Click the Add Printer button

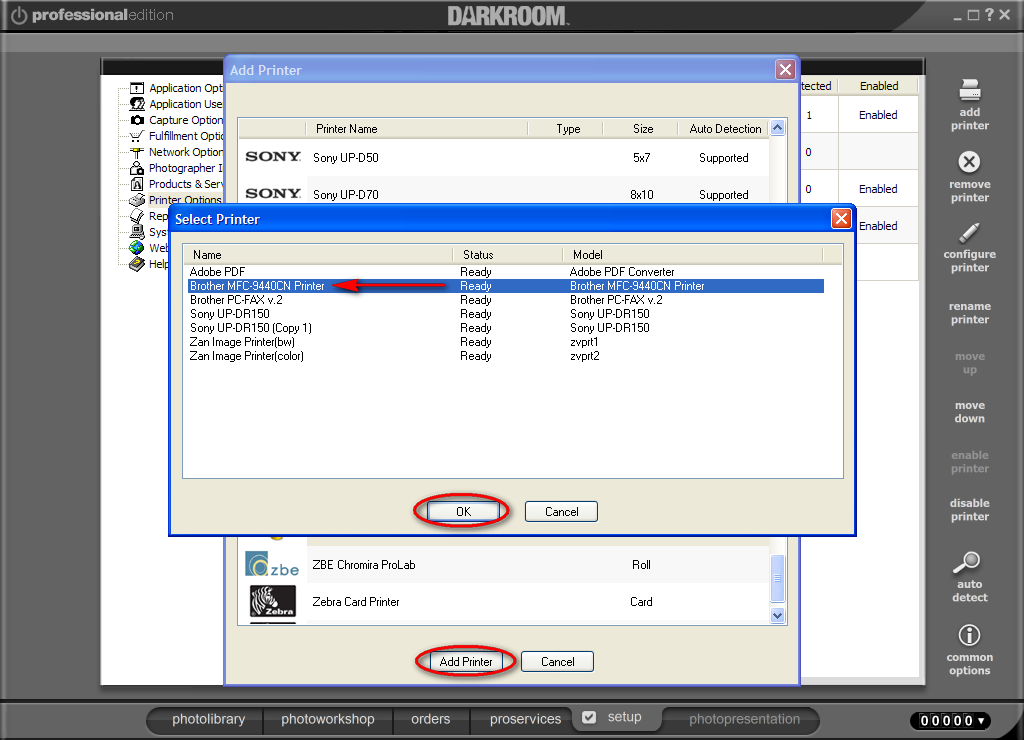pos(466,662)
